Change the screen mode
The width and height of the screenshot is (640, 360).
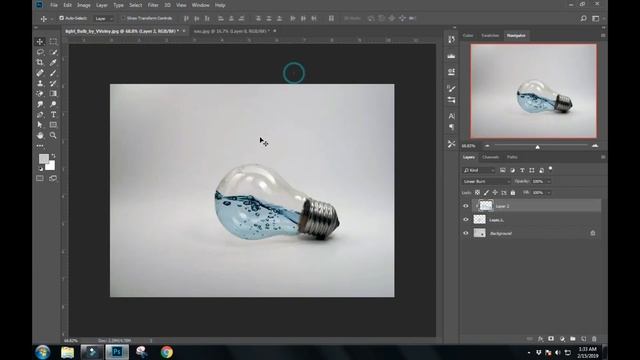(53, 178)
